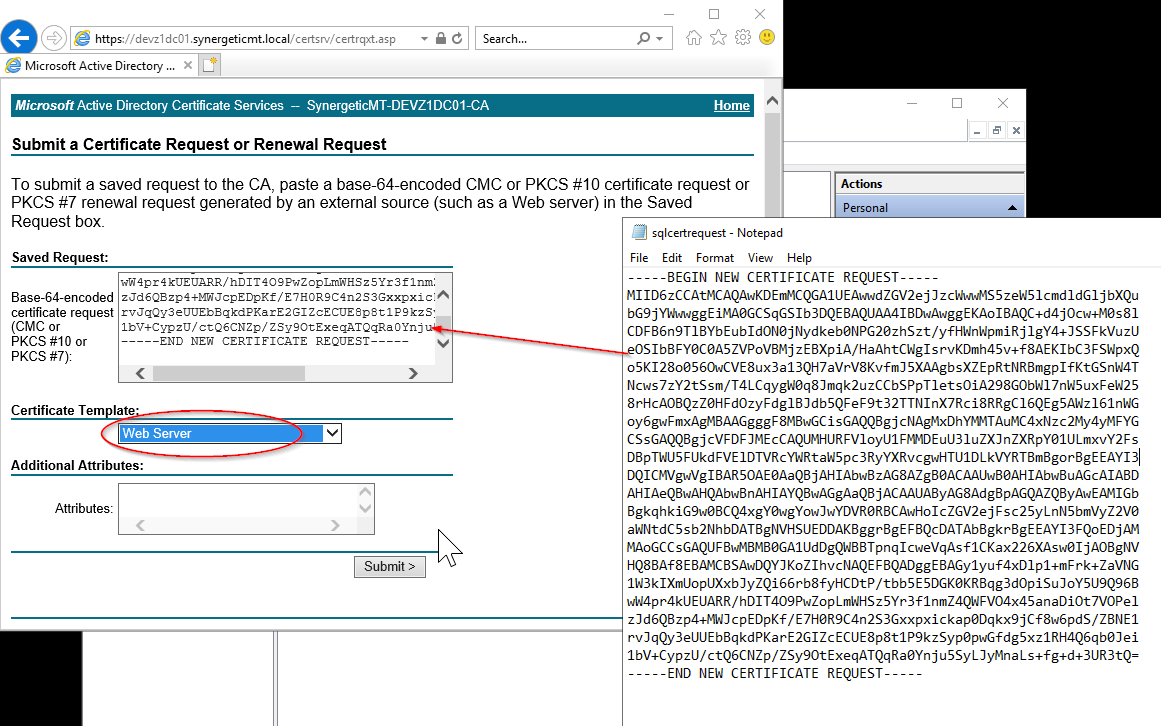
Task: Minimize the background console window
Action: tap(911, 103)
